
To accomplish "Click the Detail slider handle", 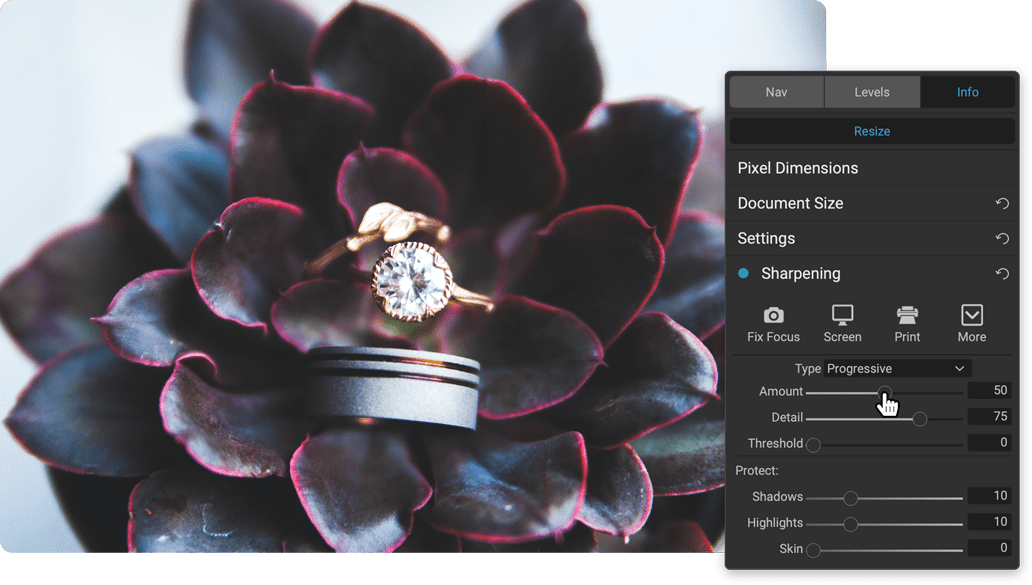I will (x=919, y=419).
